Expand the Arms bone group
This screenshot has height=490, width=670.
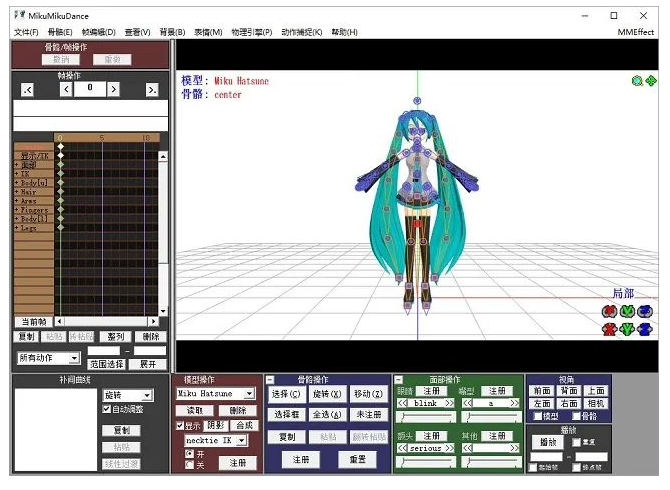pos(17,201)
